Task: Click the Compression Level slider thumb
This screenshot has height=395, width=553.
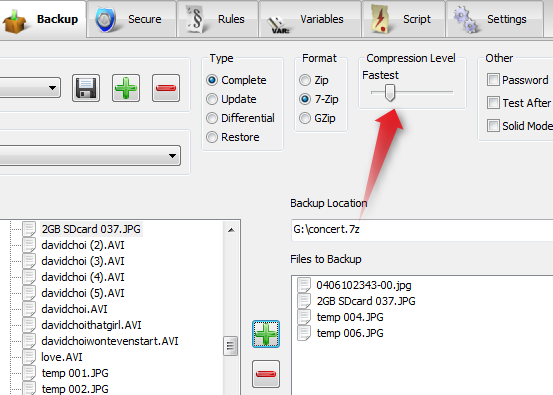Action: pos(390,93)
